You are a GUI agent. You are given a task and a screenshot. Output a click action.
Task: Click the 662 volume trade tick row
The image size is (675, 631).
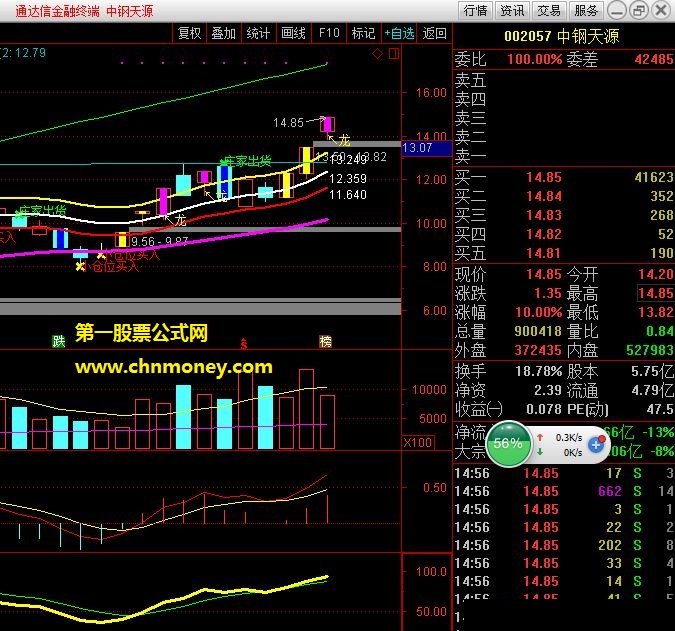pyautogui.click(x=564, y=491)
